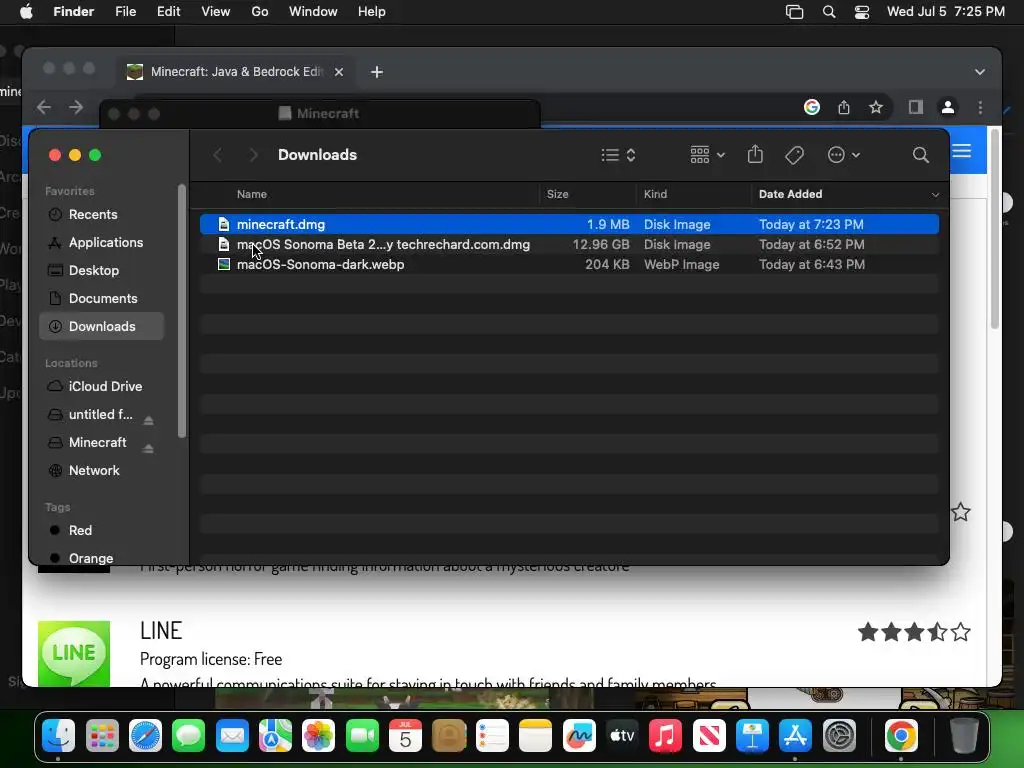Viewport: 1024px width, 768px height.
Task: Click the LINE star rating
Action: (914, 632)
